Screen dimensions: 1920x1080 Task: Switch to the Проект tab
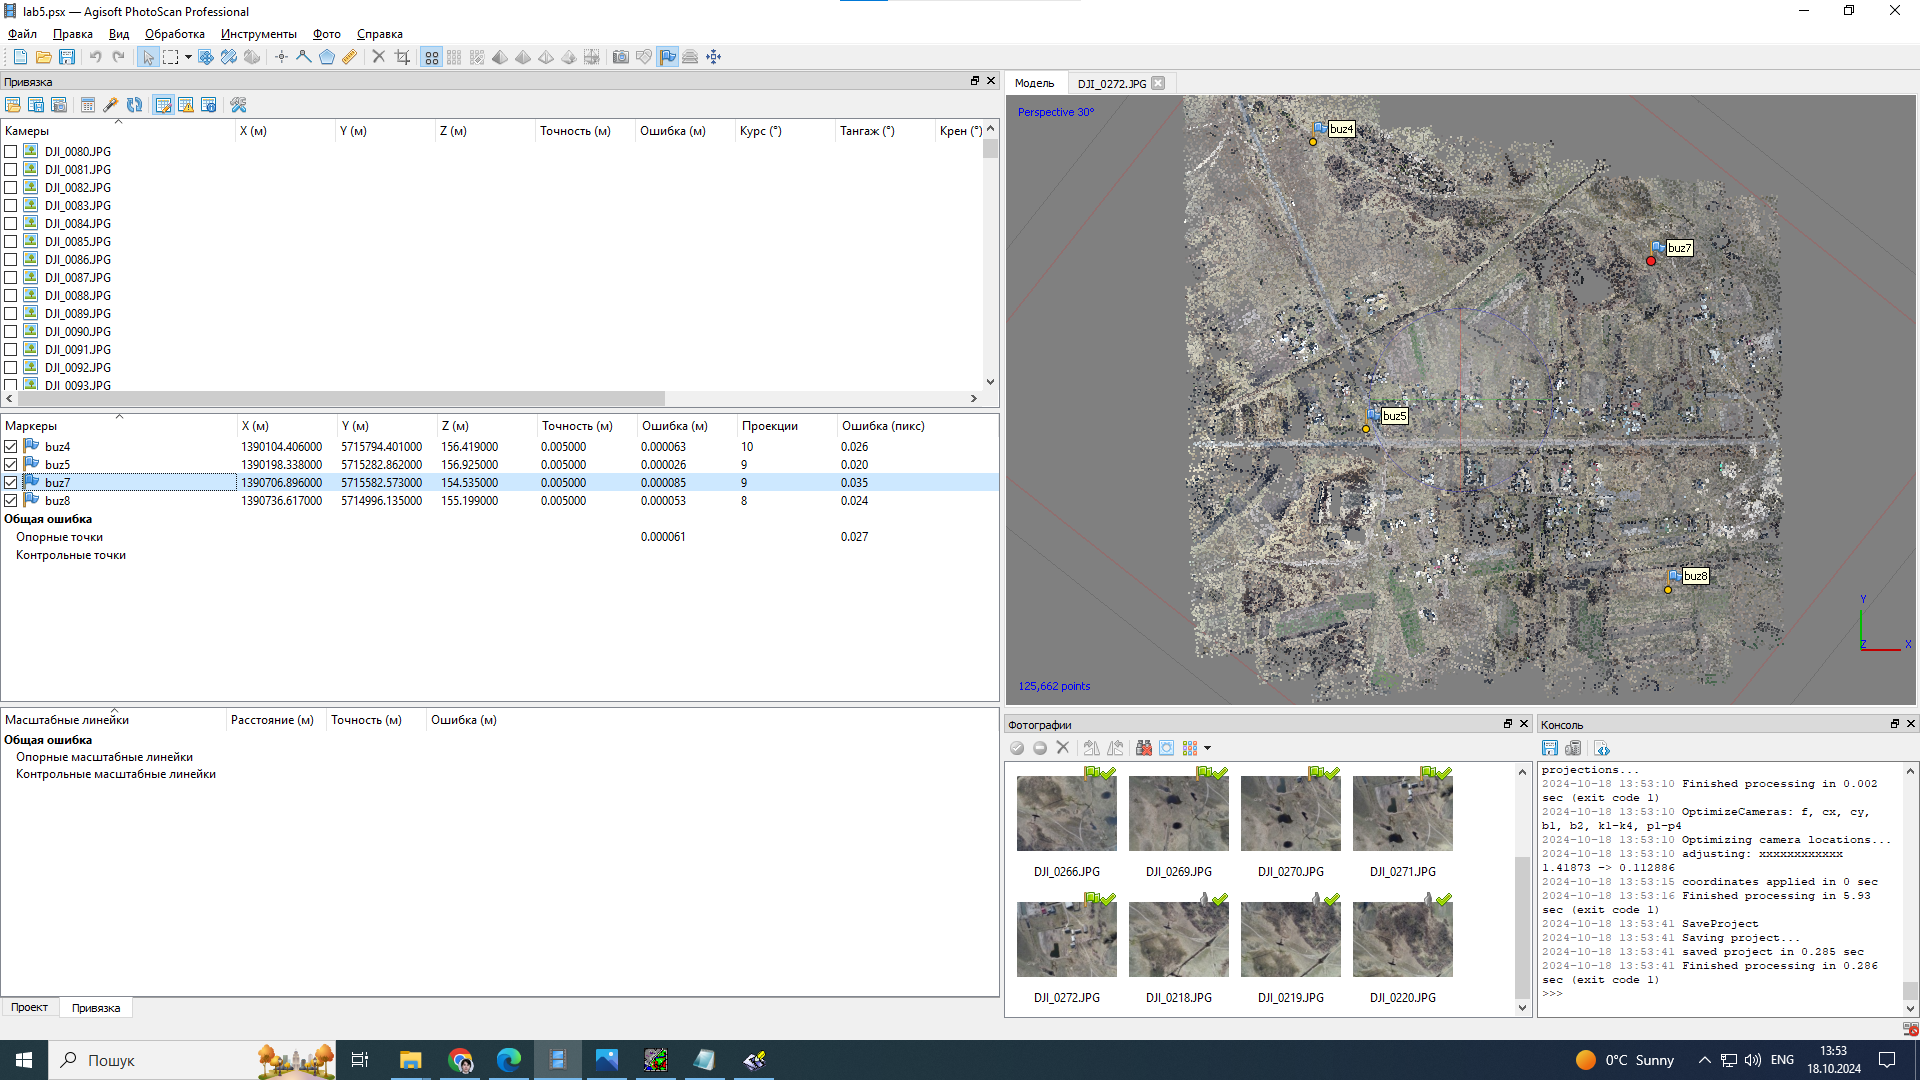tap(29, 1007)
